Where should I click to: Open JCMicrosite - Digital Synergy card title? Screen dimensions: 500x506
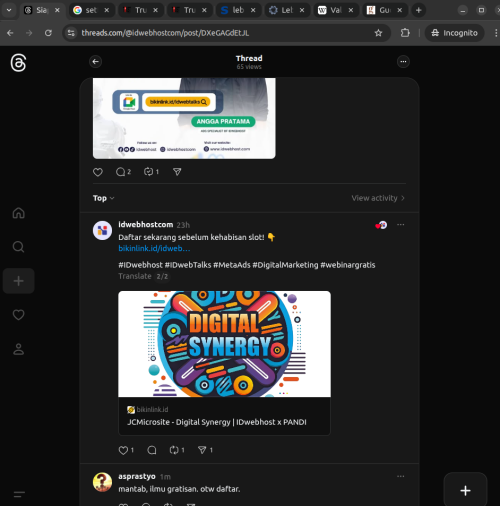[x=217, y=422]
